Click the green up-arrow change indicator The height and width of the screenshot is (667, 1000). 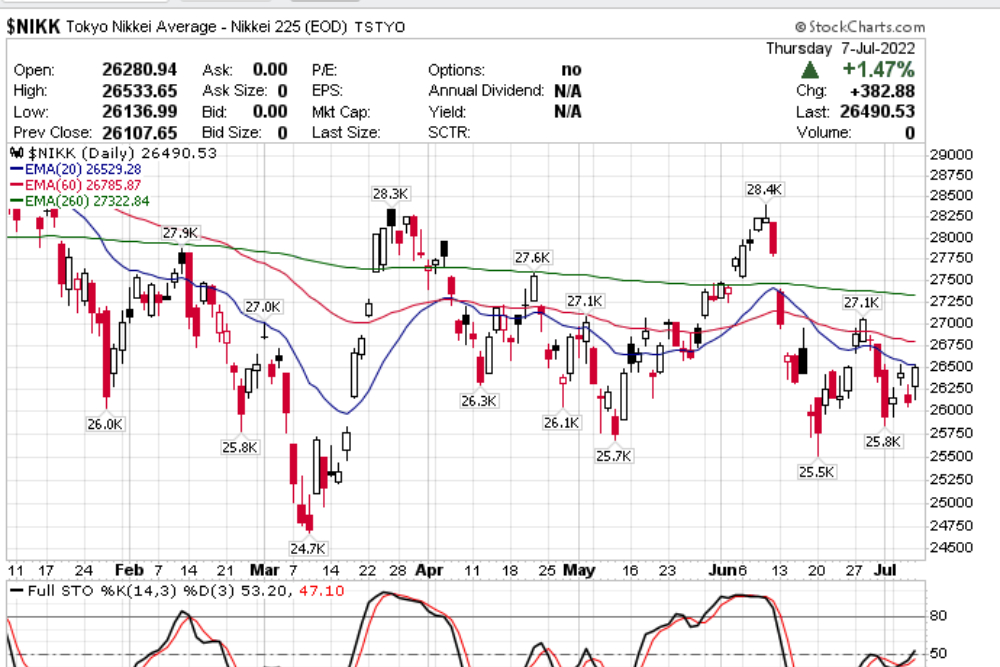coord(810,70)
